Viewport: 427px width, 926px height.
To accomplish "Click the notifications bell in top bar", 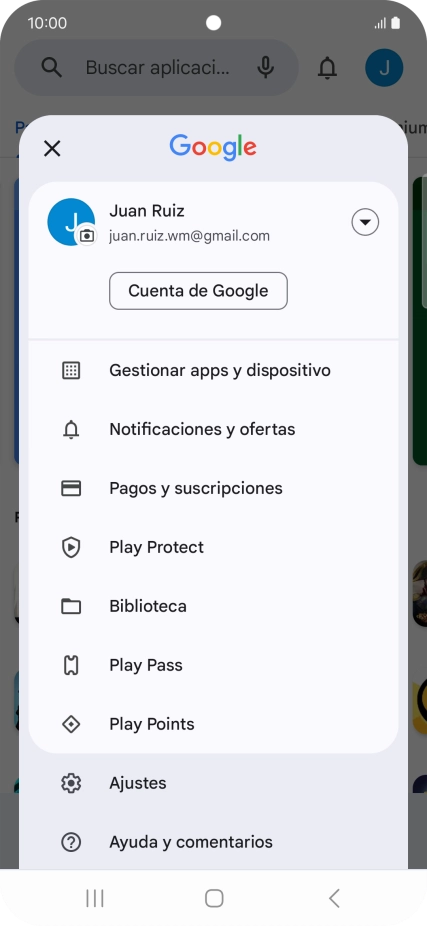I will [327, 68].
